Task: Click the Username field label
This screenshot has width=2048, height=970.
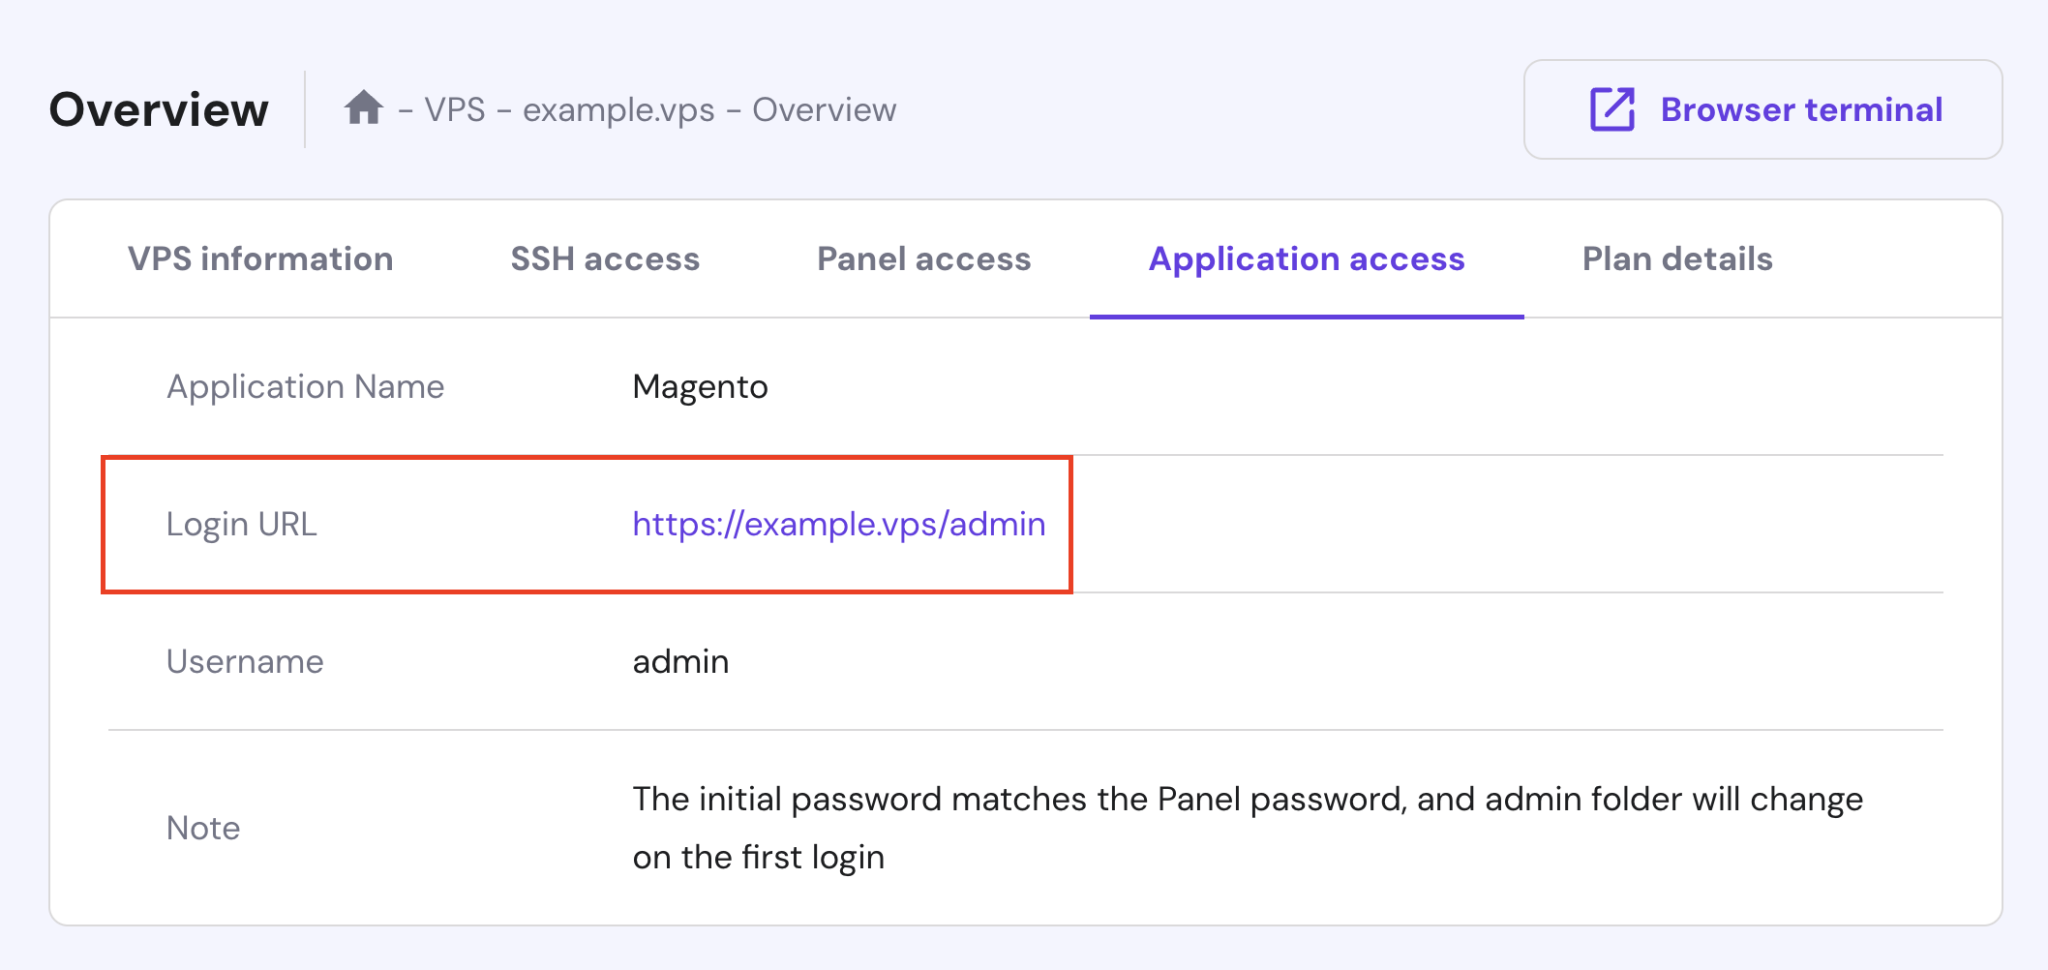Action: point(245,661)
